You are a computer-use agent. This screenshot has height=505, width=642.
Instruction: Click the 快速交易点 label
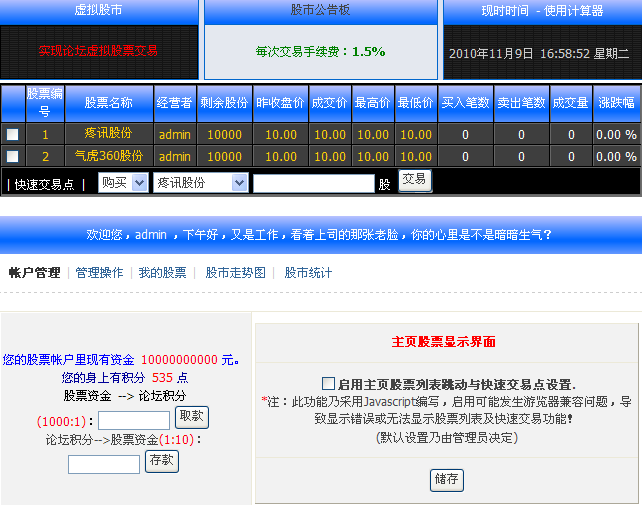click(x=45, y=185)
